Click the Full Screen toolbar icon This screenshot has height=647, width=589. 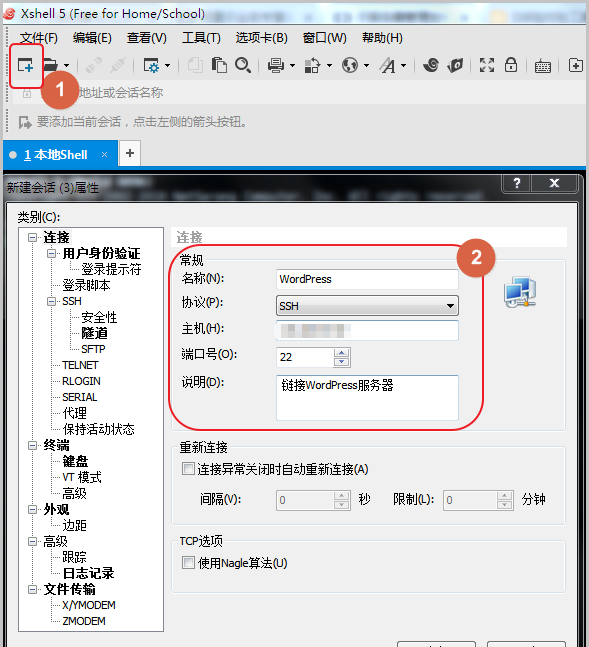[487, 65]
